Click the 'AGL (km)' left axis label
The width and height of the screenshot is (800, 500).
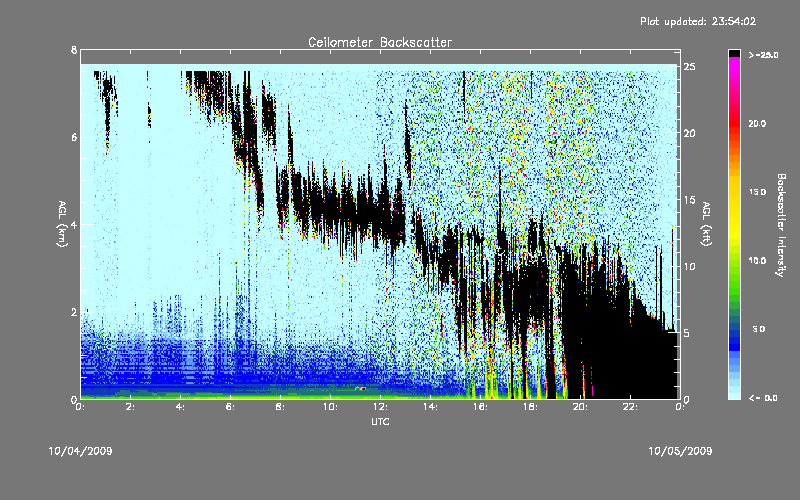tap(62, 224)
